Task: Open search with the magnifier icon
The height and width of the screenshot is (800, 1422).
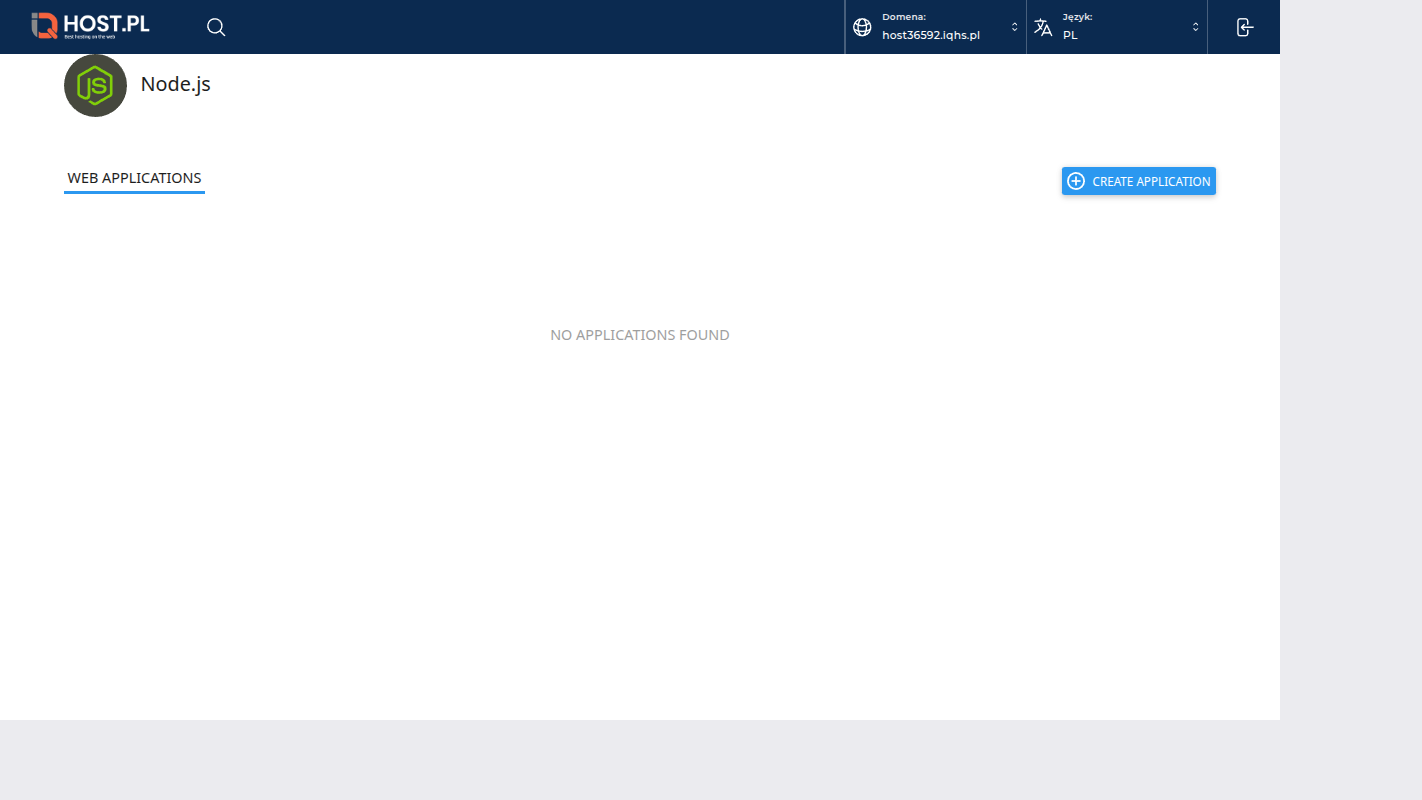Action: click(x=216, y=27)
